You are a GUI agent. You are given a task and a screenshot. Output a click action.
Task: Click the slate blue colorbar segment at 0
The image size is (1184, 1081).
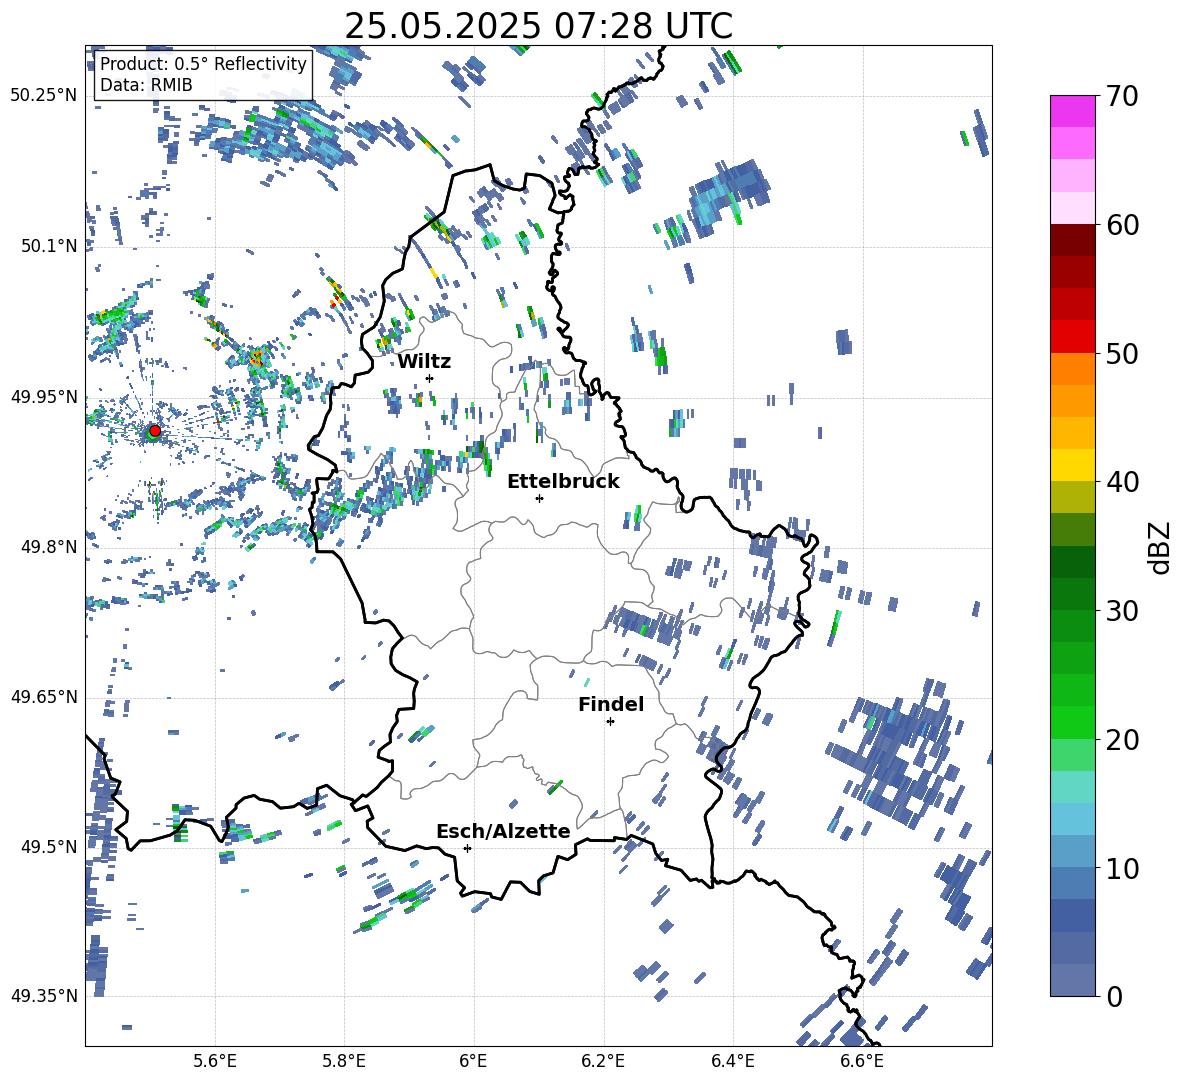click(1072, 980)
